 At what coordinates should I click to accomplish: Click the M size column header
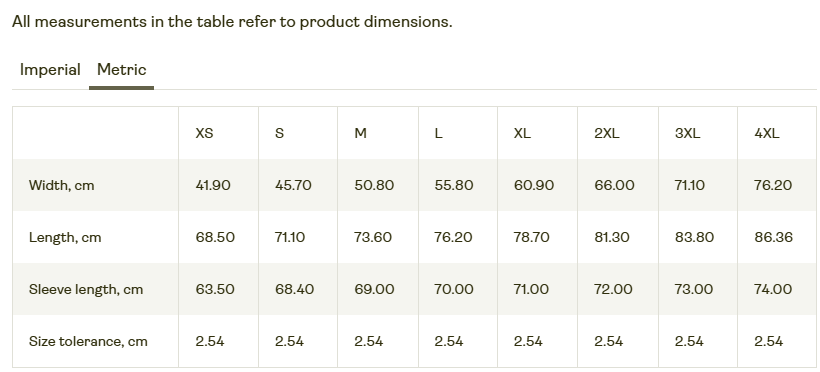[x=360, y=133]
